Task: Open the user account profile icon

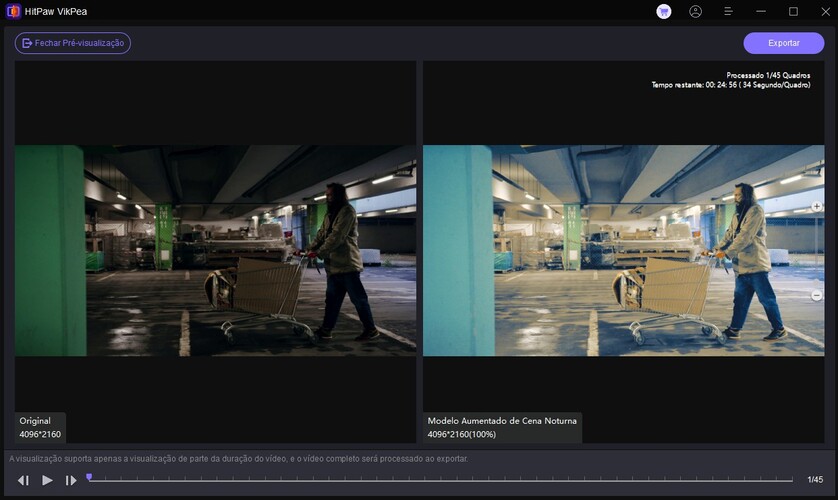Action: (x=696, y=12)
